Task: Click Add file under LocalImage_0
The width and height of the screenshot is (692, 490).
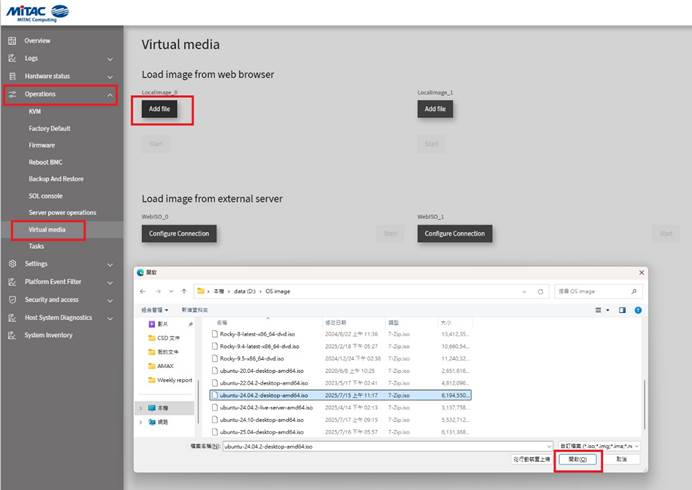Action: pos(159,109)
